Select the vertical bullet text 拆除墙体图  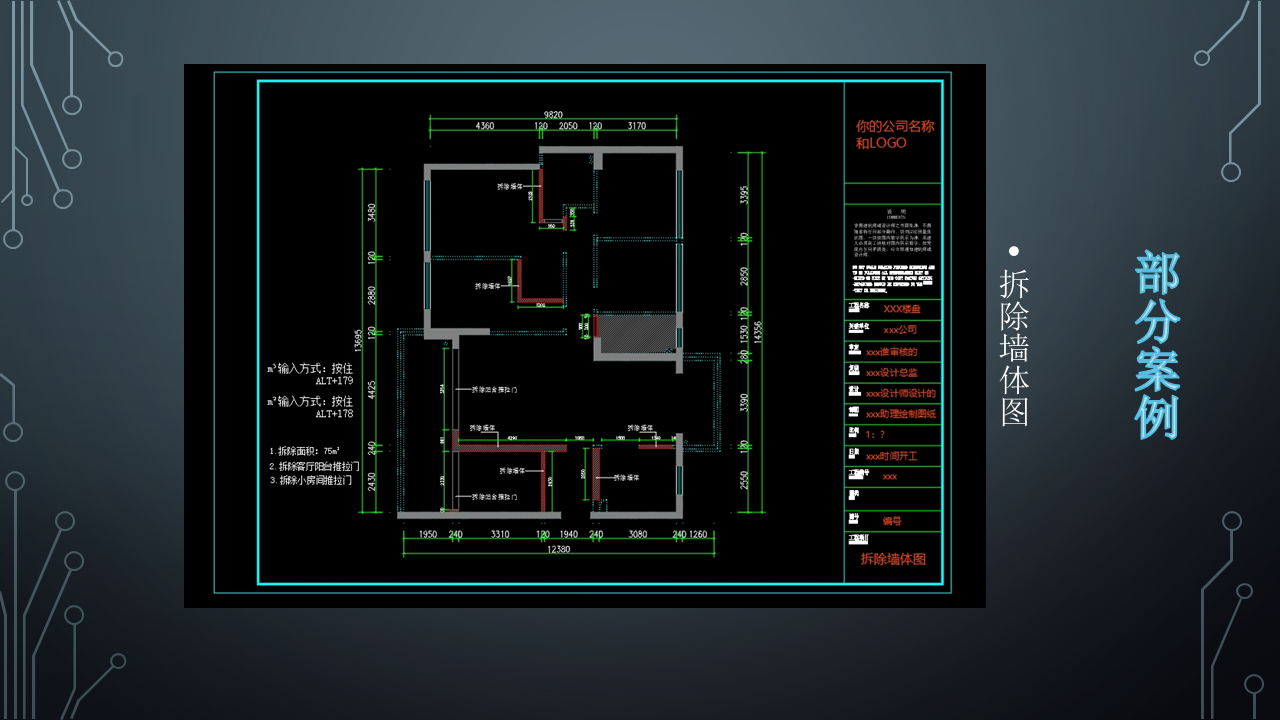tap(1015, 347)
